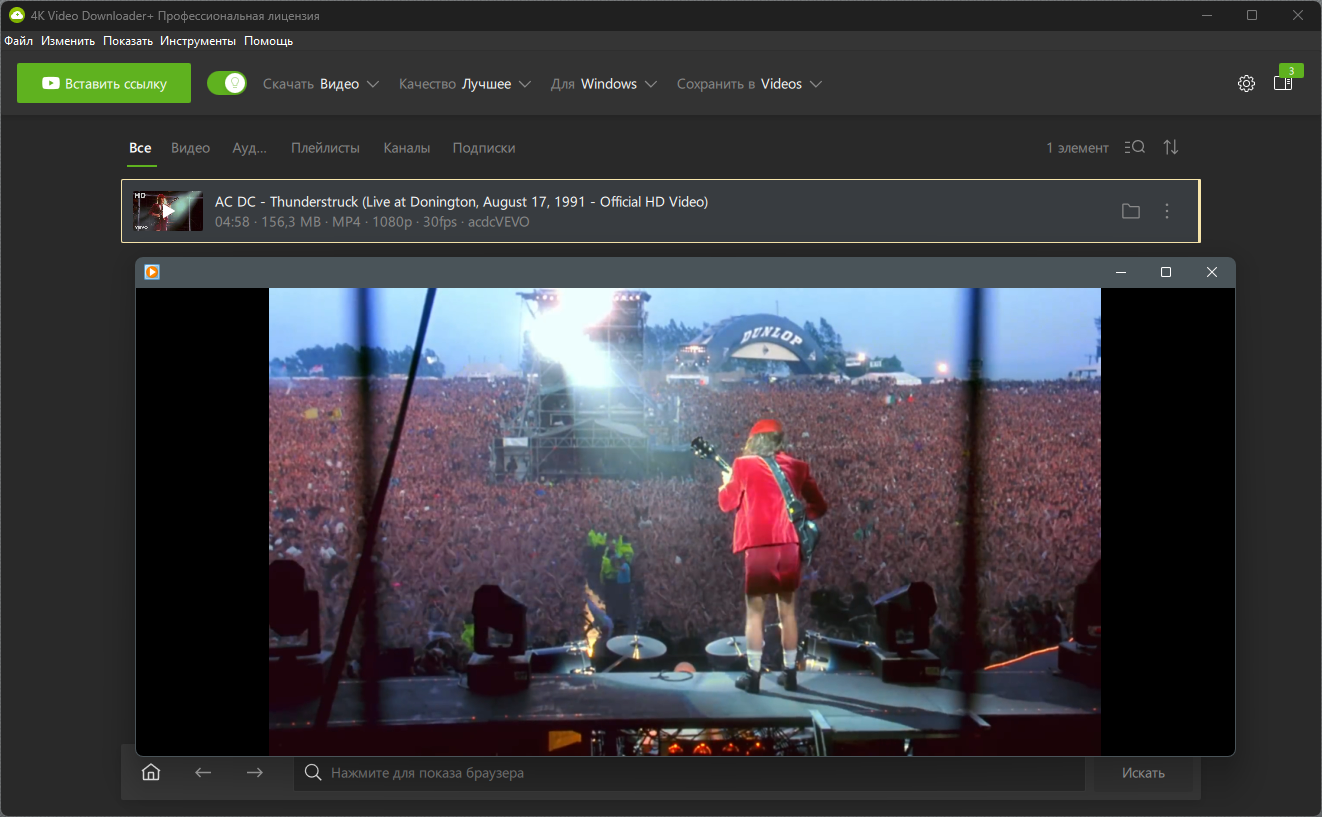Click the browser forward arrow
This screenshot has width=1322, height=817.
255,772
